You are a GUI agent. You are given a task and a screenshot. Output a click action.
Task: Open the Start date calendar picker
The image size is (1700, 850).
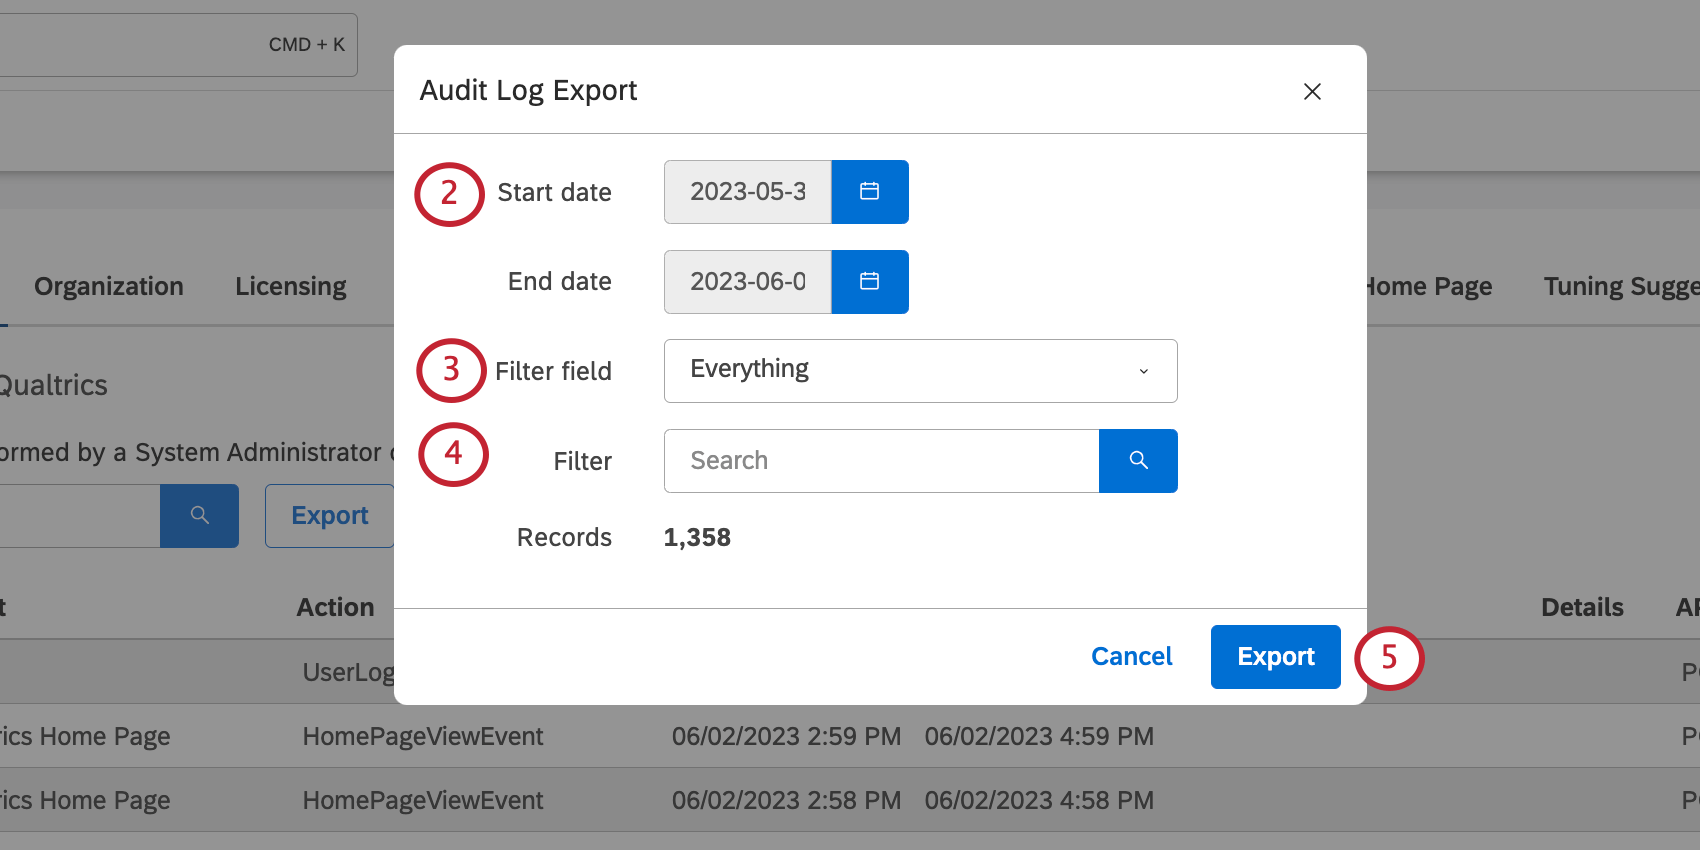tap(869, 192)
